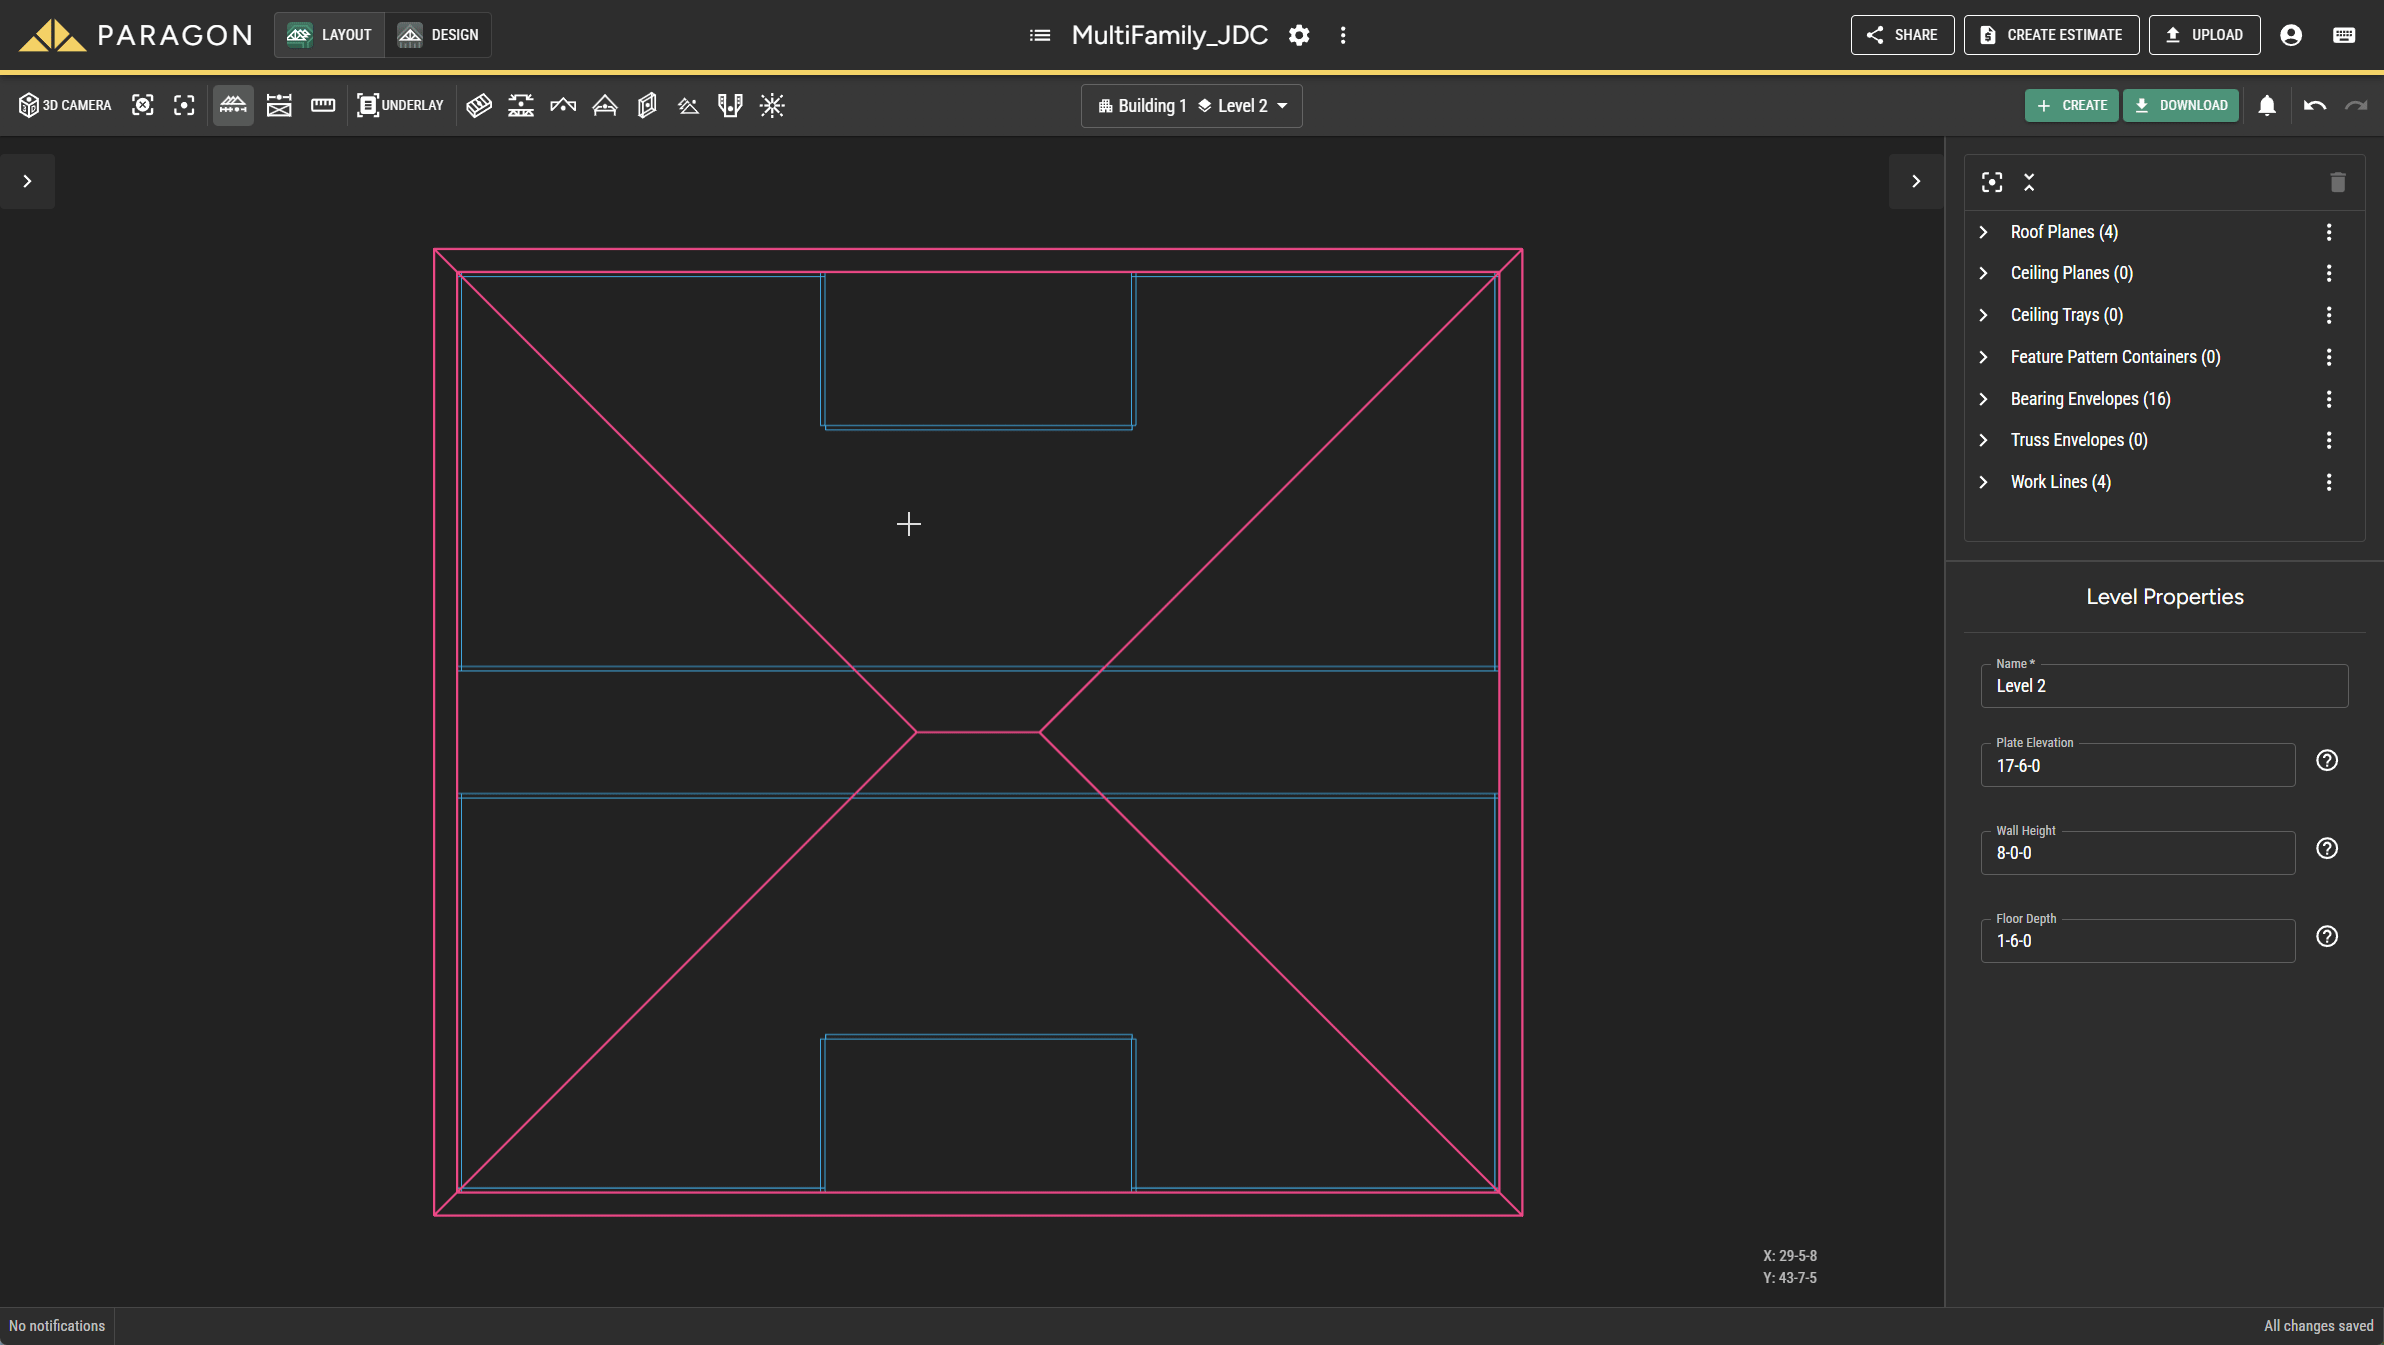This screenshot has height=1345, width=2384.
Task: Toggle the Underlay display
Action: point(400,105)
